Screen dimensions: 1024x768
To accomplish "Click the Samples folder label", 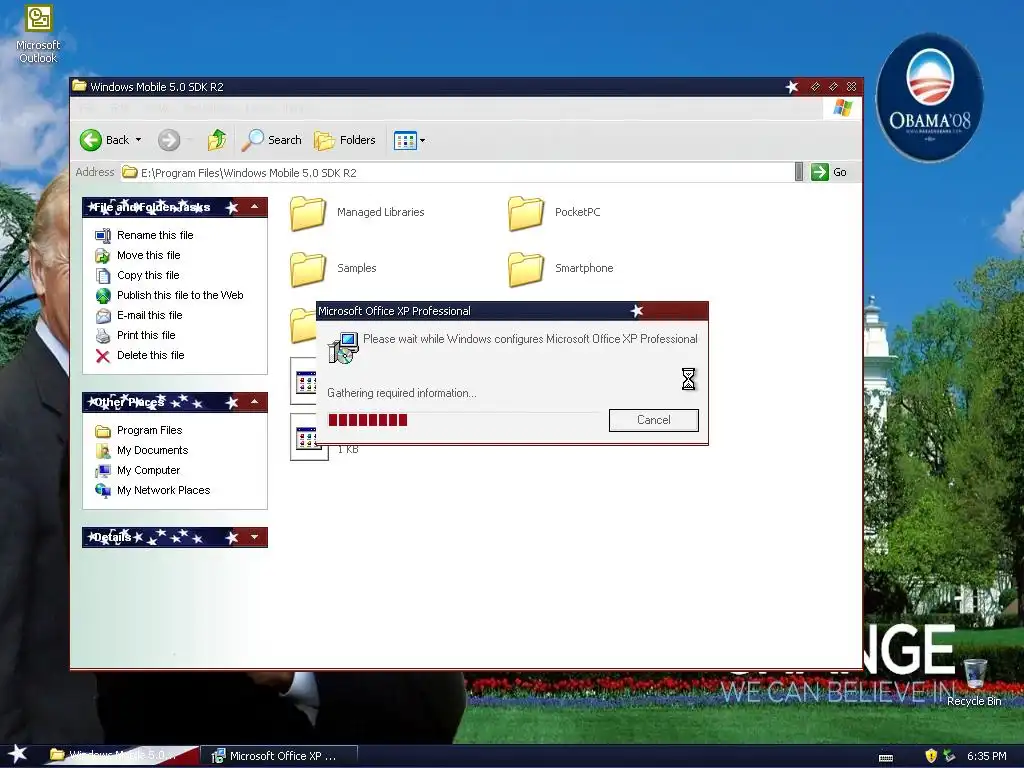I will tap(357, 268).
